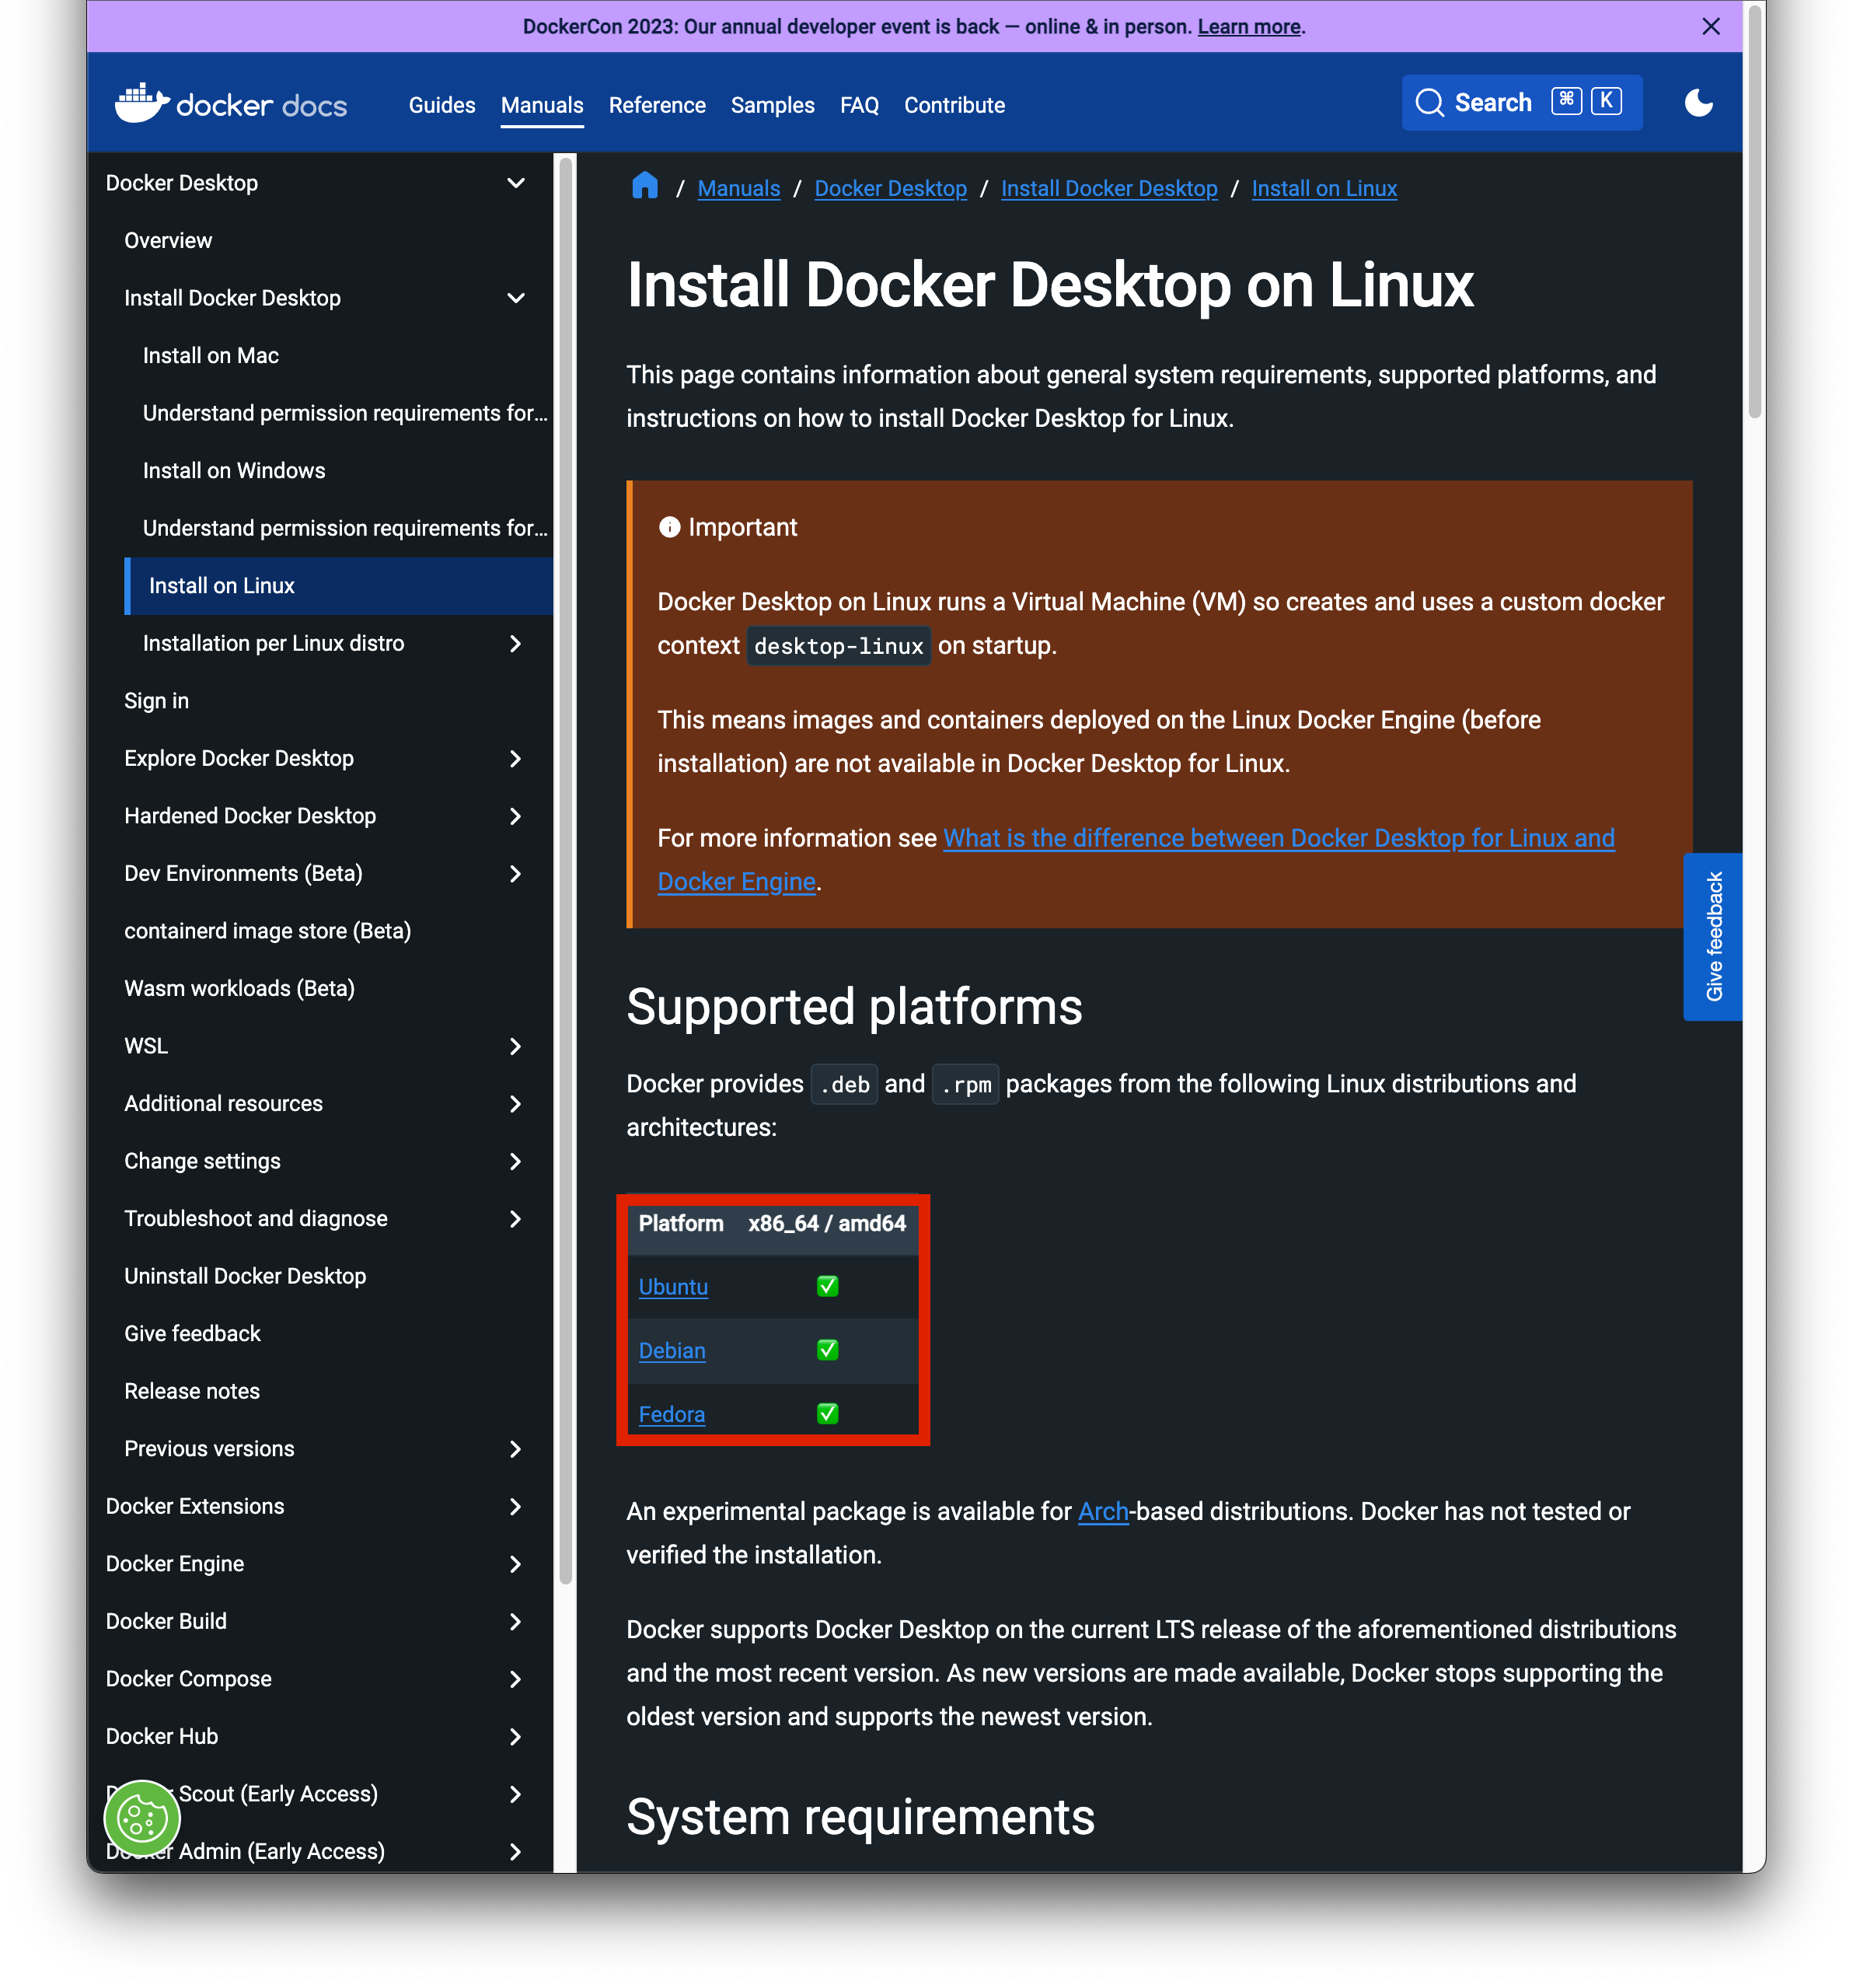Open Install on Windows page
This screenshot has width=1853, height=1988.
tap(234, 471)
